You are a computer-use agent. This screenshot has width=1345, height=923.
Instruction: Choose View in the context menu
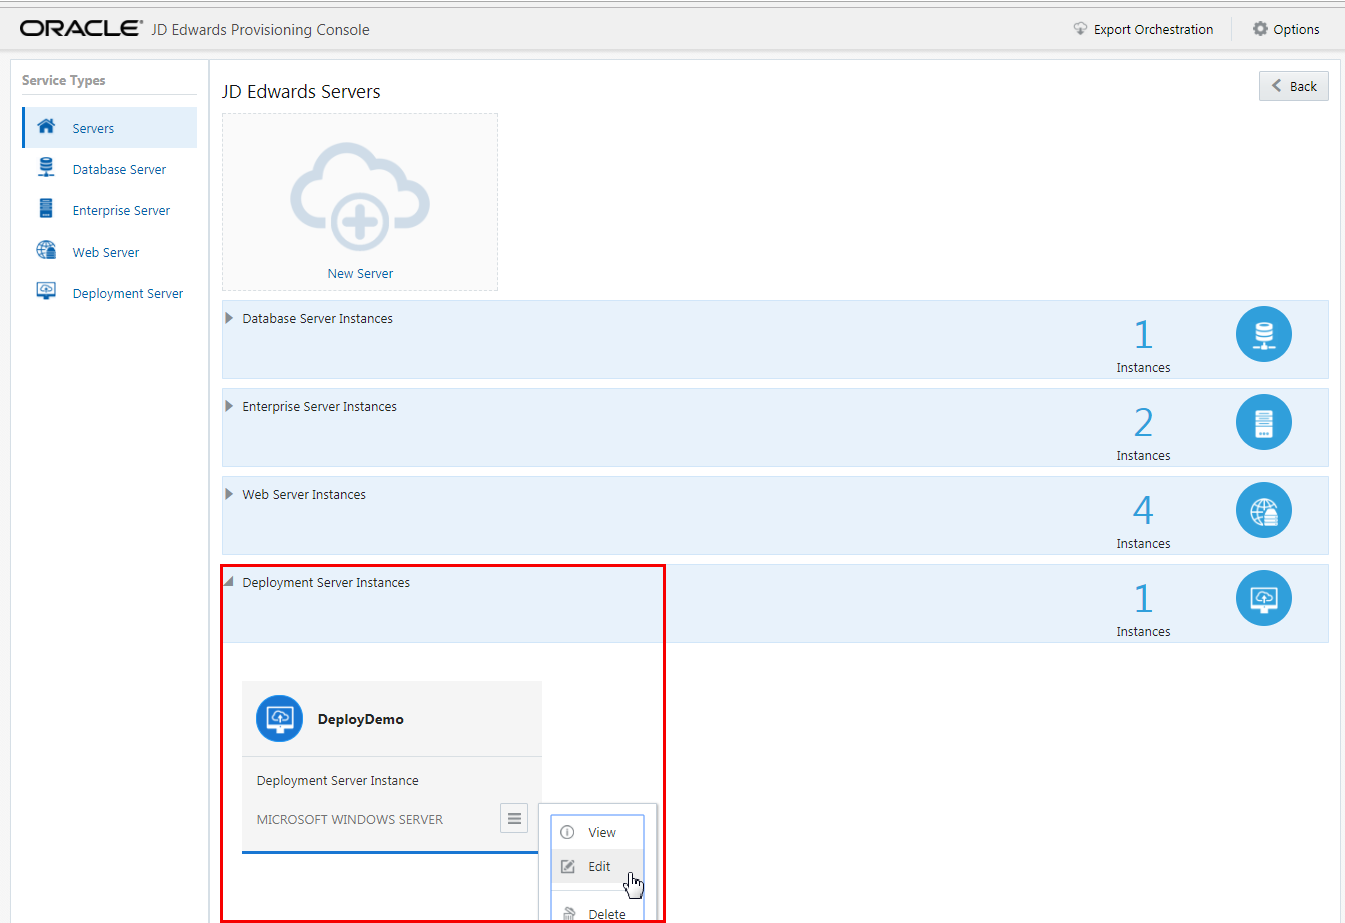click(x=600, y=831)
